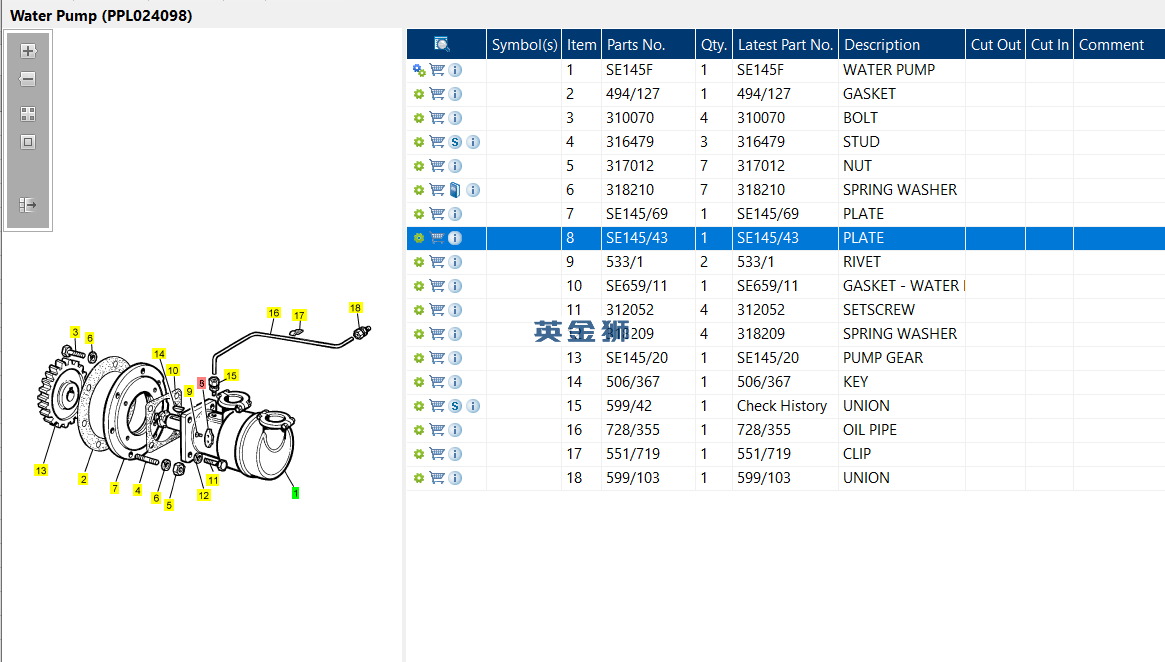Open info for selected PLATE SE145/43 row

click(455, 238)
